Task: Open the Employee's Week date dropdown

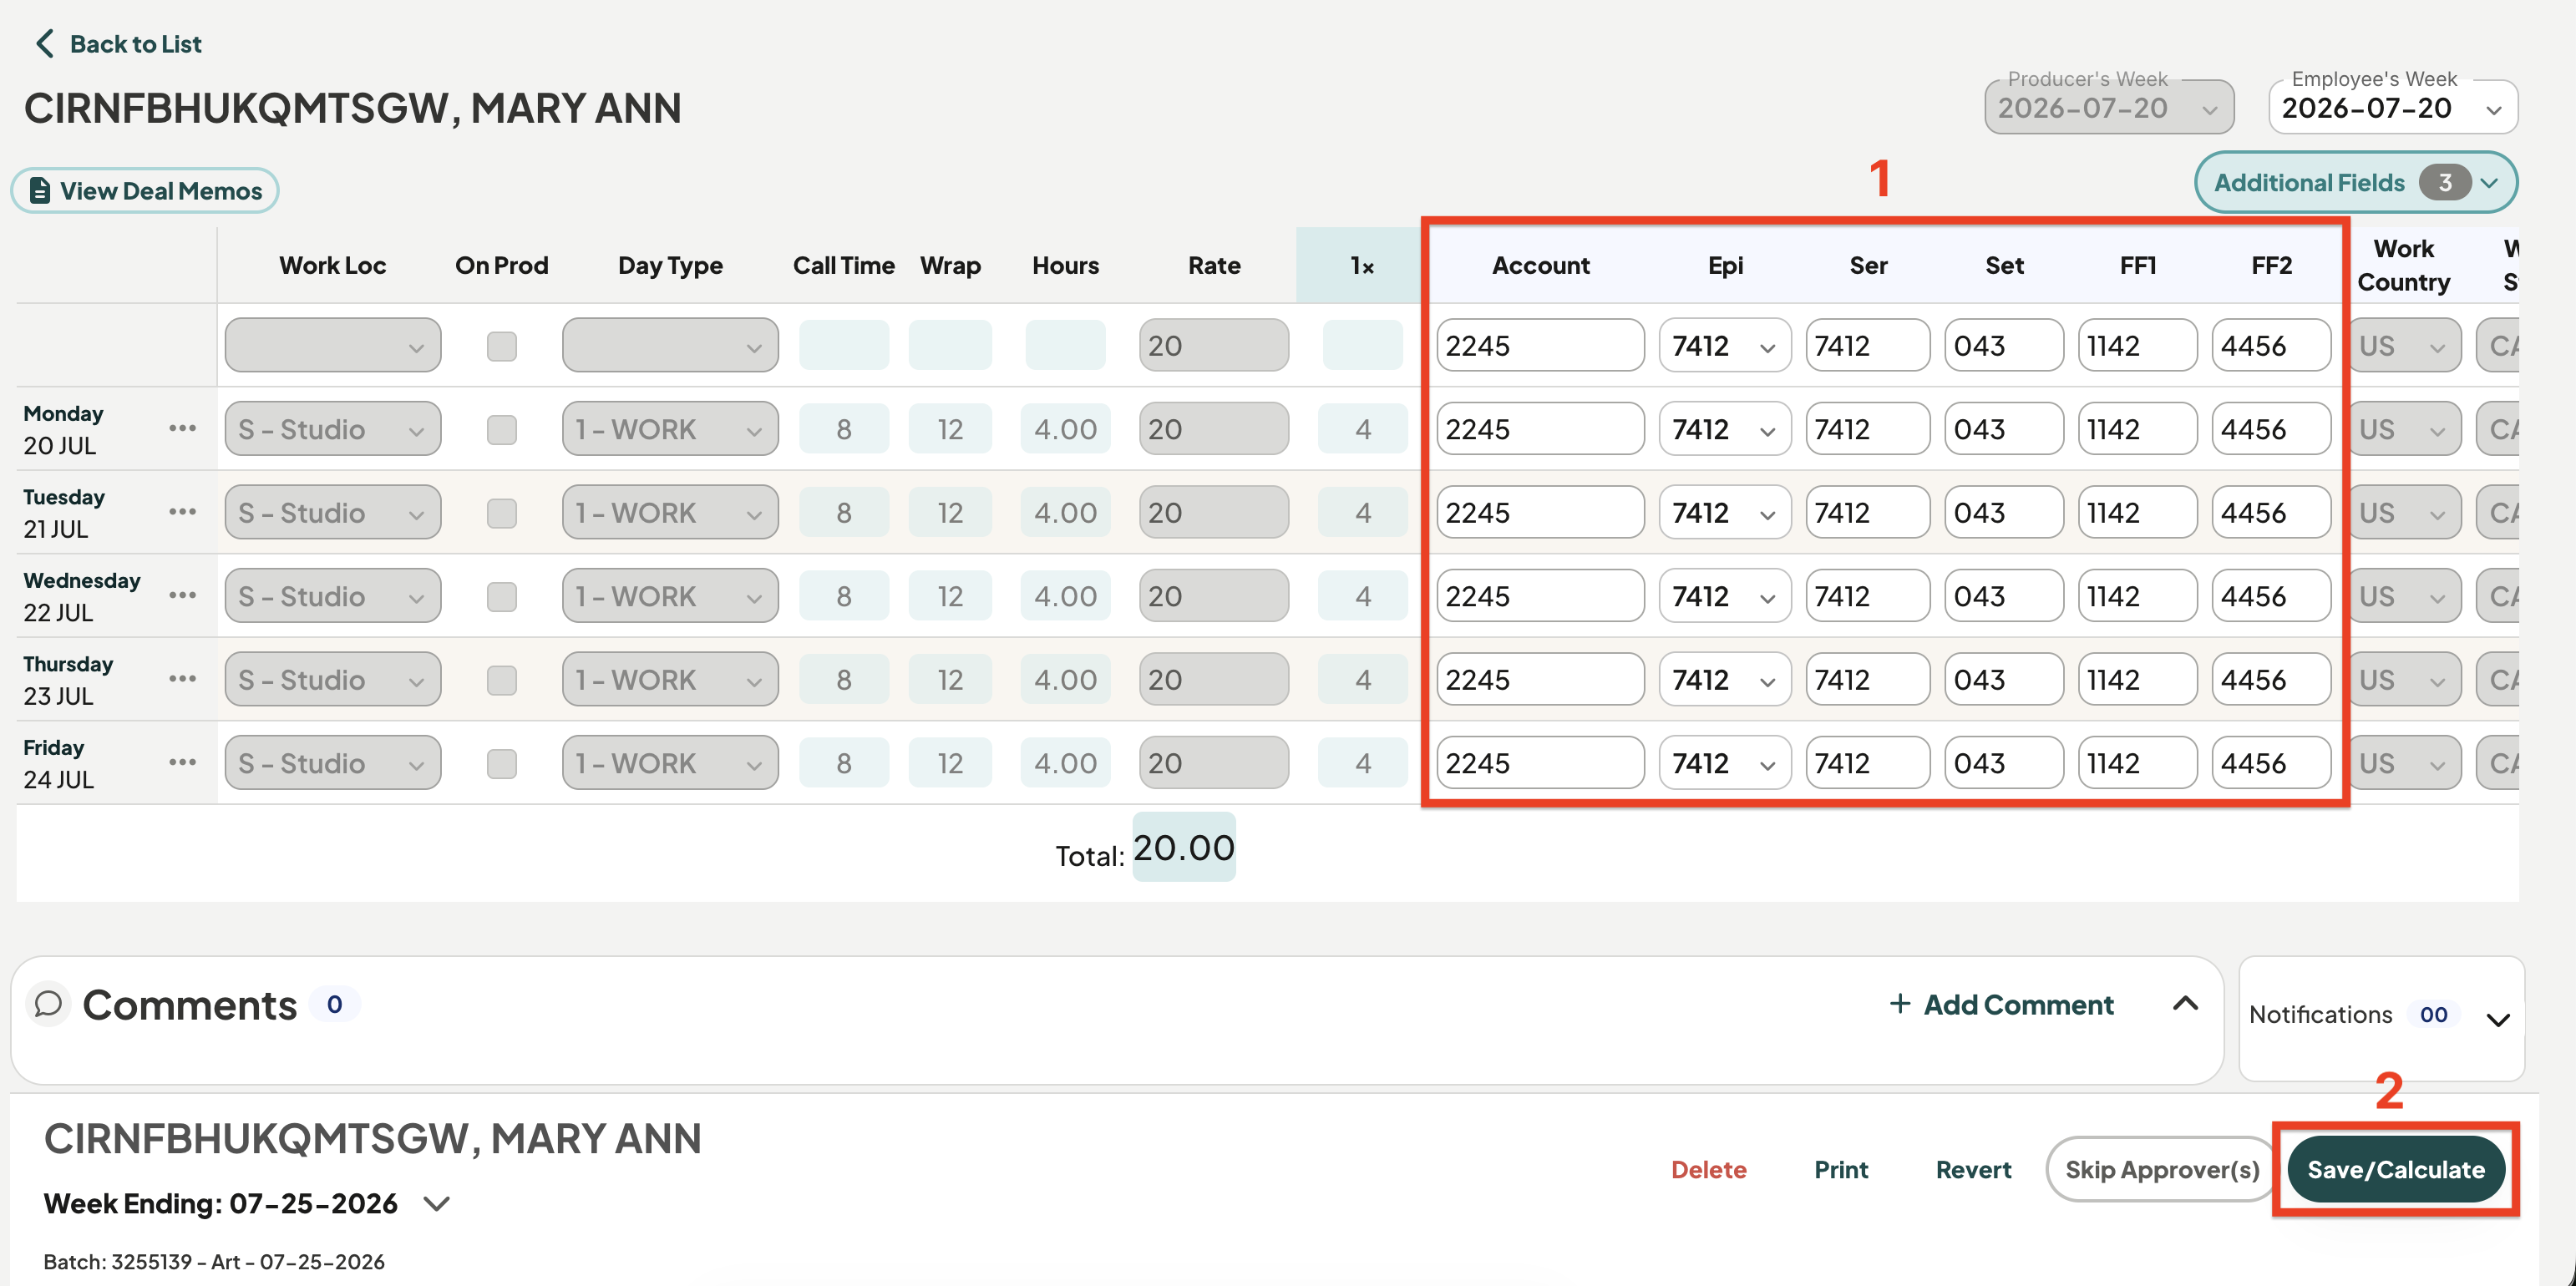Action: pos(2392,107)
